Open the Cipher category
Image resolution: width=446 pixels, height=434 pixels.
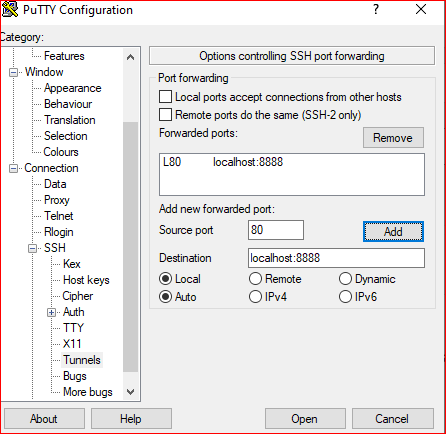coord(78,296)
